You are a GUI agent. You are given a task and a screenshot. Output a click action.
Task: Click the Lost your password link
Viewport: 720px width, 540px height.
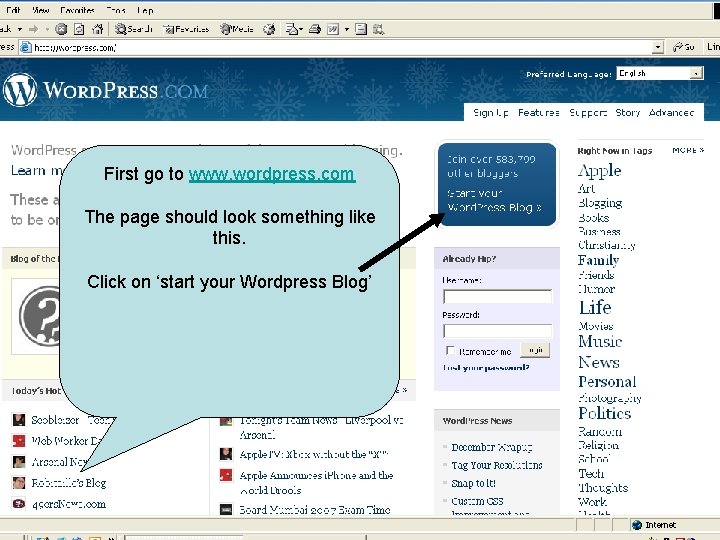point(486,367)
